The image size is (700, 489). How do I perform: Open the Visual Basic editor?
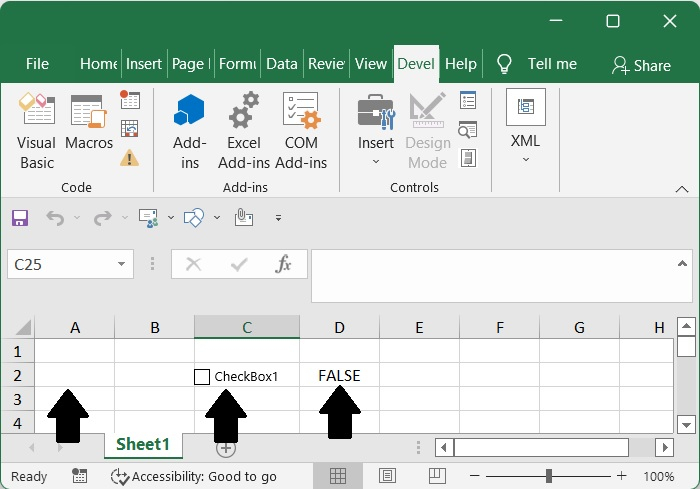(37, 131)
